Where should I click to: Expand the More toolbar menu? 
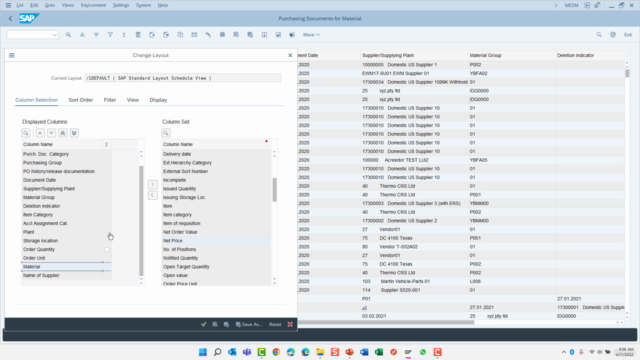tap(311, 35)
